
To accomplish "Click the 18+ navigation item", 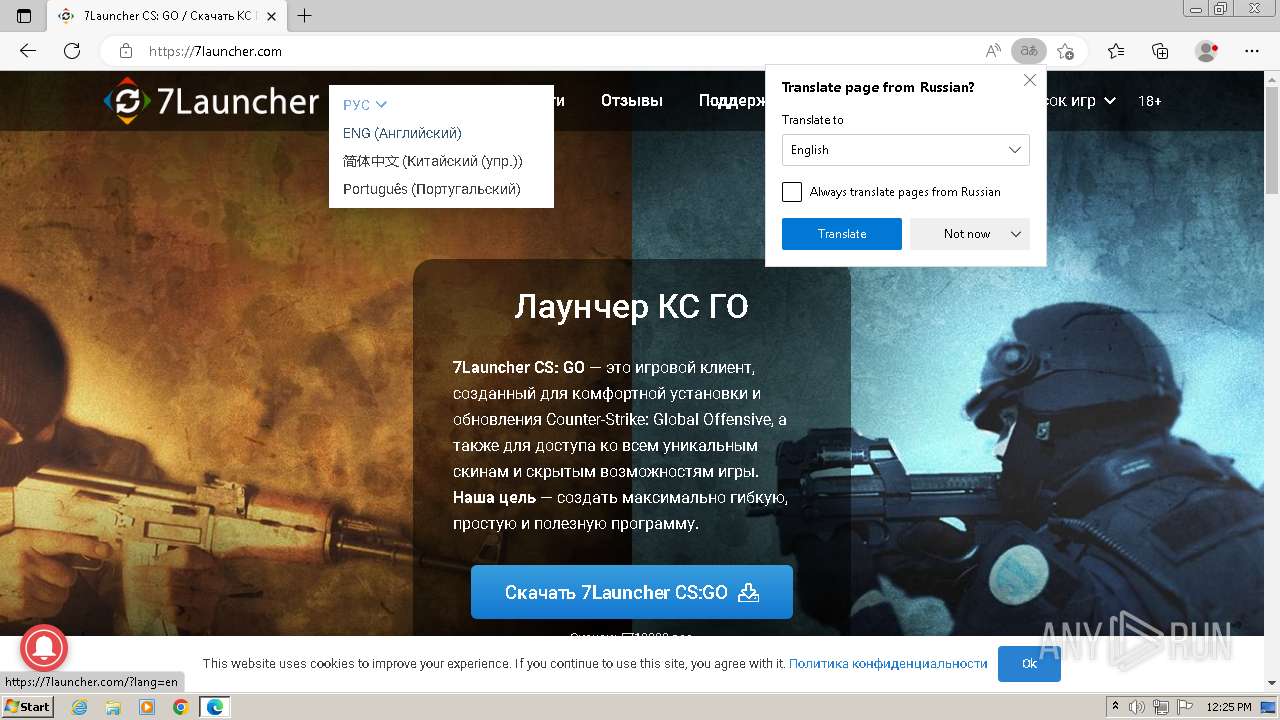I will pyautogui.click(x=1150, y=101).
